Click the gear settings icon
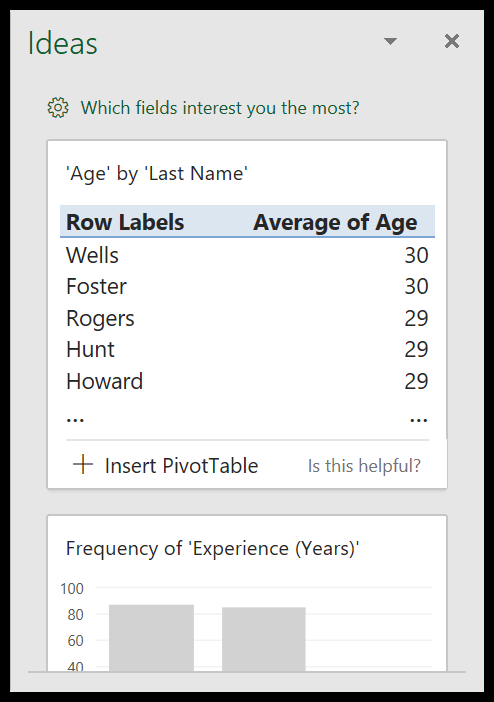Screen dimensions: 494x702 click(58, 108)
